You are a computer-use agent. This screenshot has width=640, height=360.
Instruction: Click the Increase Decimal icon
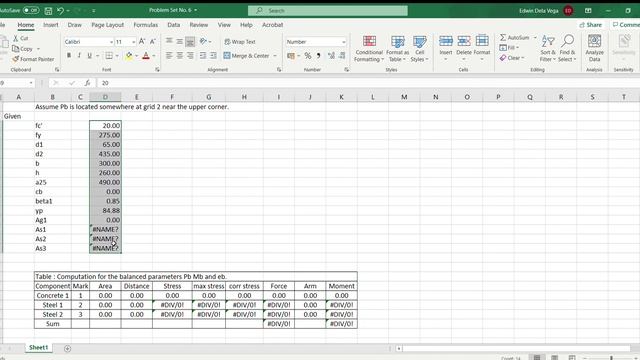pyautogui.click(x=331, y=56)
